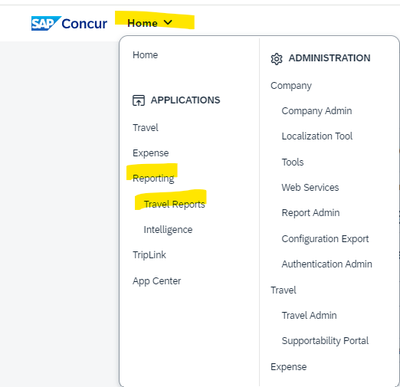Open Tools under Company
Screen dimensions: 400x387
pyautogui.click(x=293, y=162)
